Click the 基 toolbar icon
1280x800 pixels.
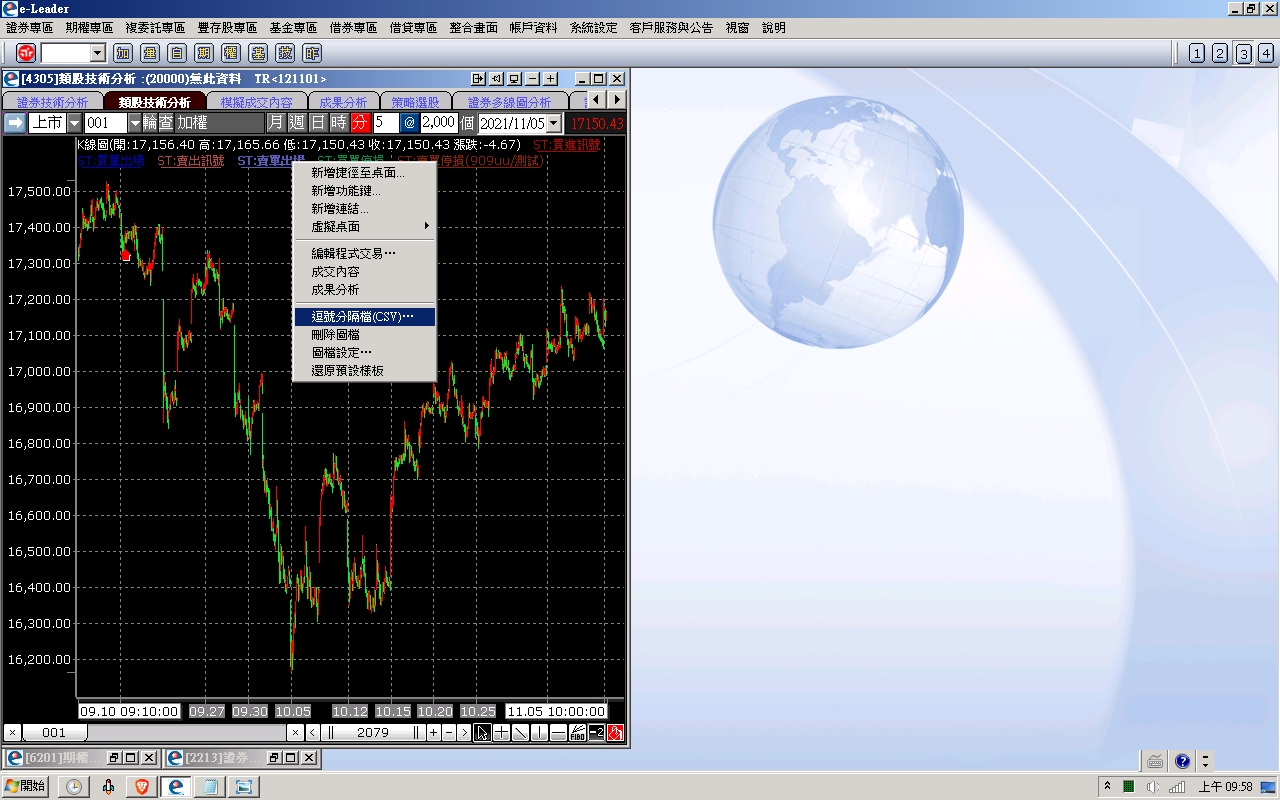pos(259,53)
